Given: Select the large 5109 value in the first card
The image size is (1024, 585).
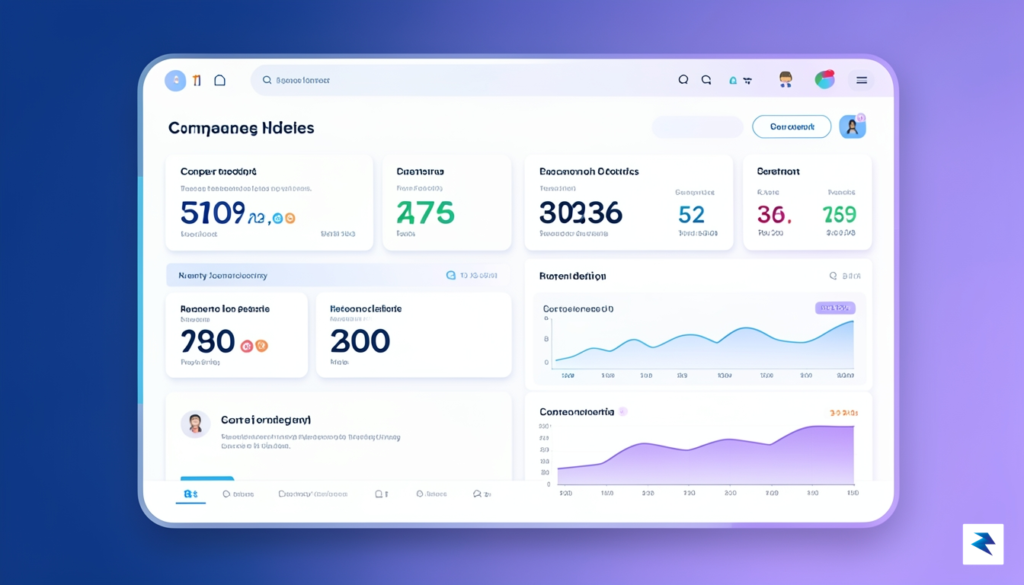Looking at the screenshot, I should click(213, 213).
